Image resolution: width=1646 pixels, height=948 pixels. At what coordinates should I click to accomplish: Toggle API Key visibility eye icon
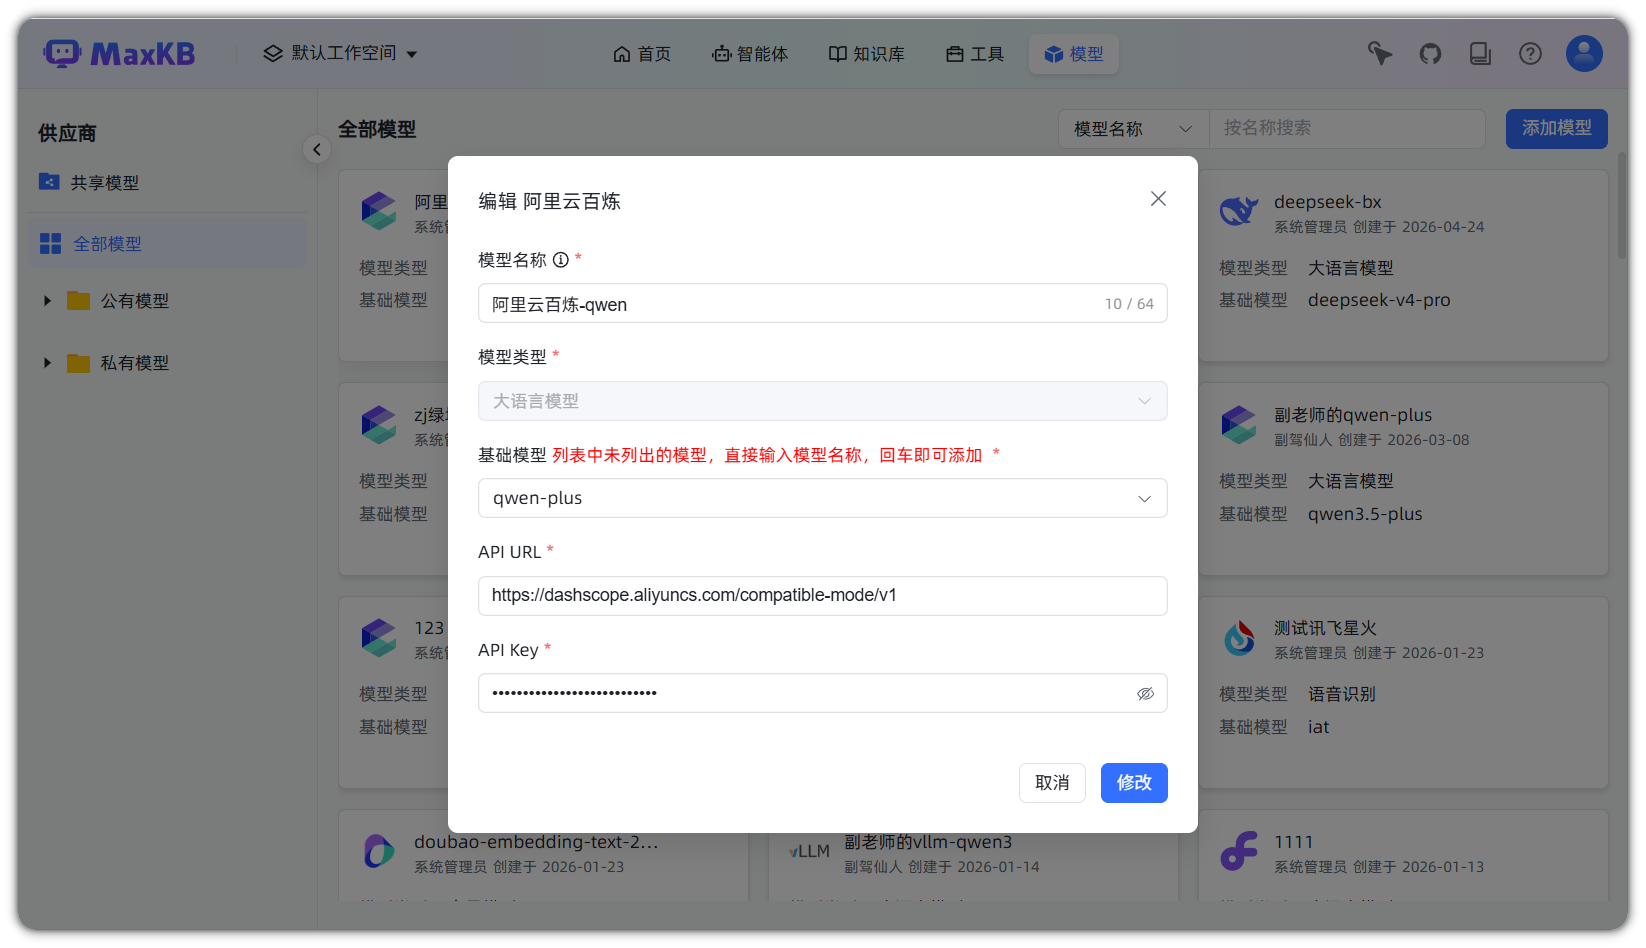[x=1145, y=693]
